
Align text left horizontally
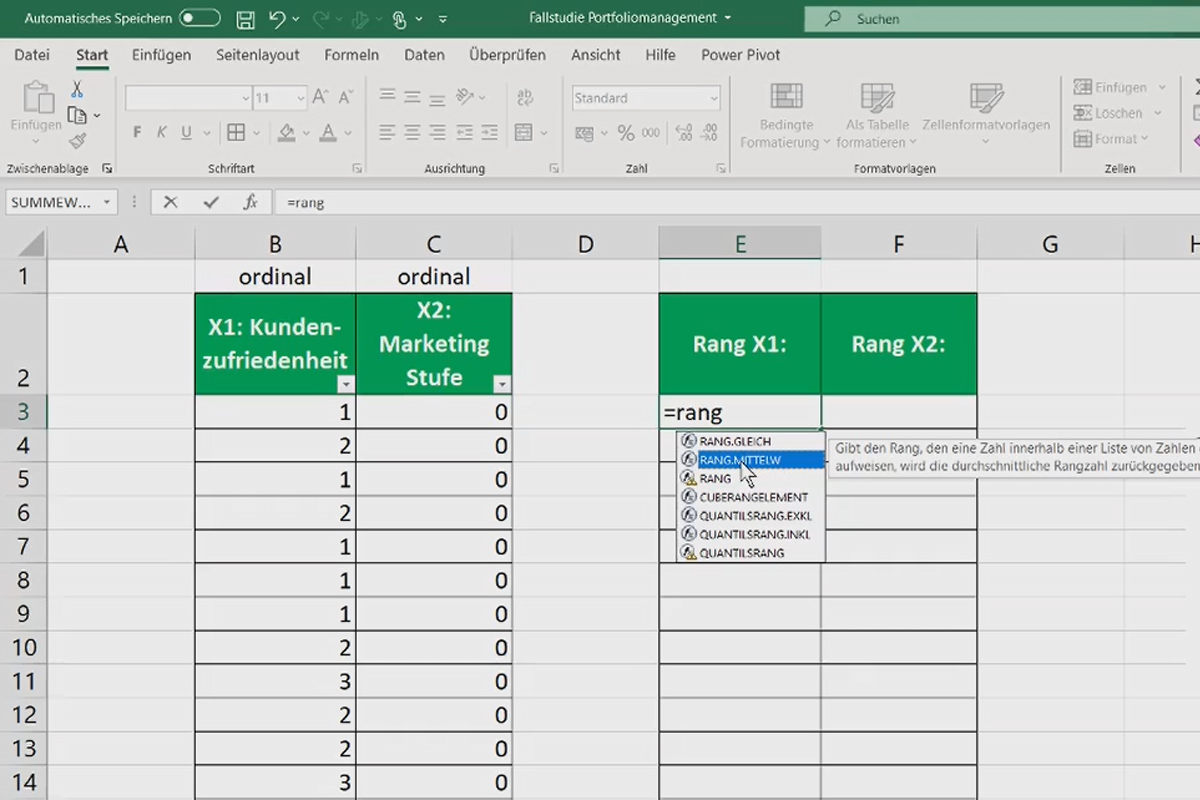click(388, 132)
